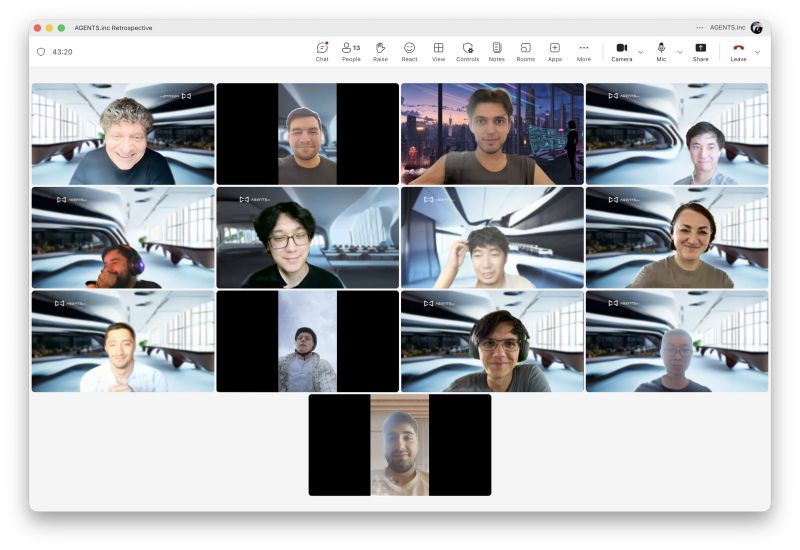Open meeting Controls
800x550 pixels.
467,52
